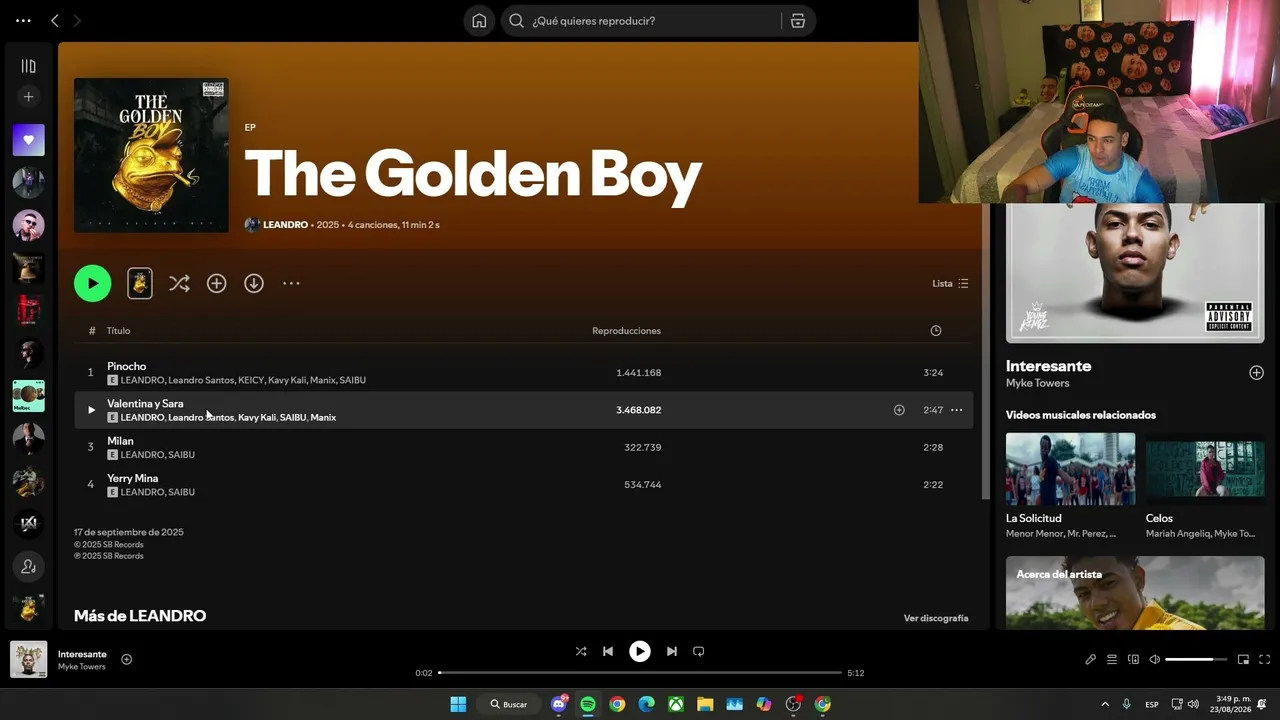Open the LEANDRO artist link under the EP title
1280x720 pixels.
pos(285,225)
